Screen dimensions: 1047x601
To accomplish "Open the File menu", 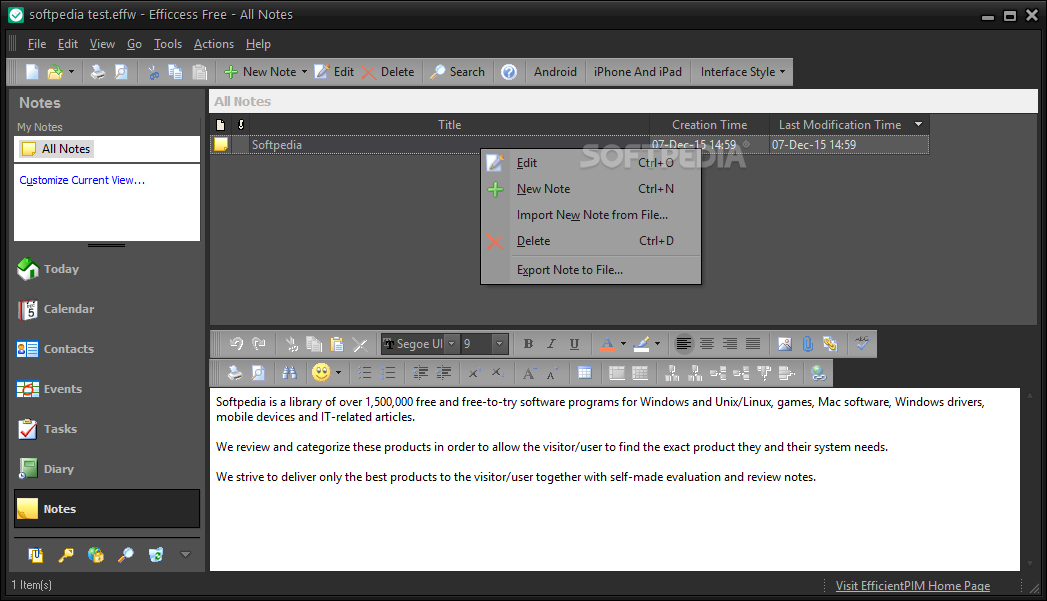I will (37, 44).
